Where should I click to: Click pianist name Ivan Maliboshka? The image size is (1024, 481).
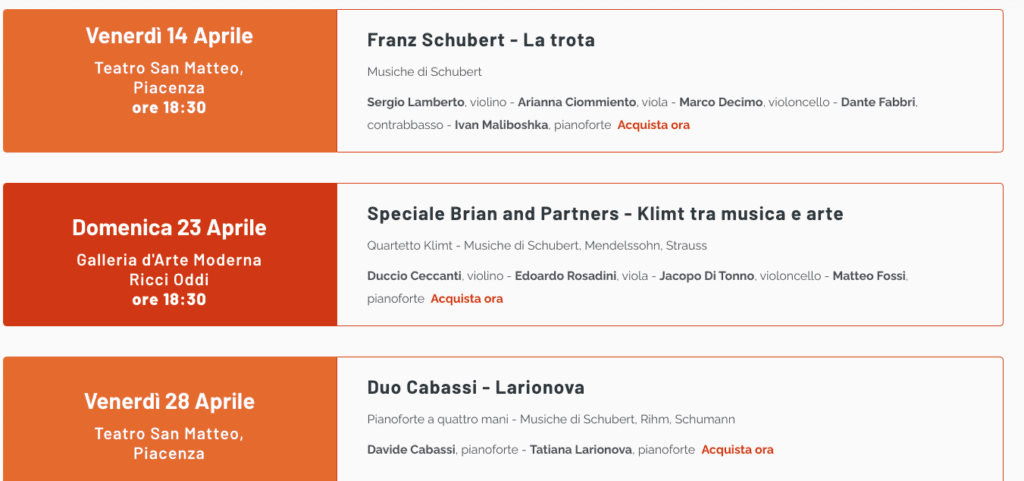pyautogui.click(x=501, y=125)
